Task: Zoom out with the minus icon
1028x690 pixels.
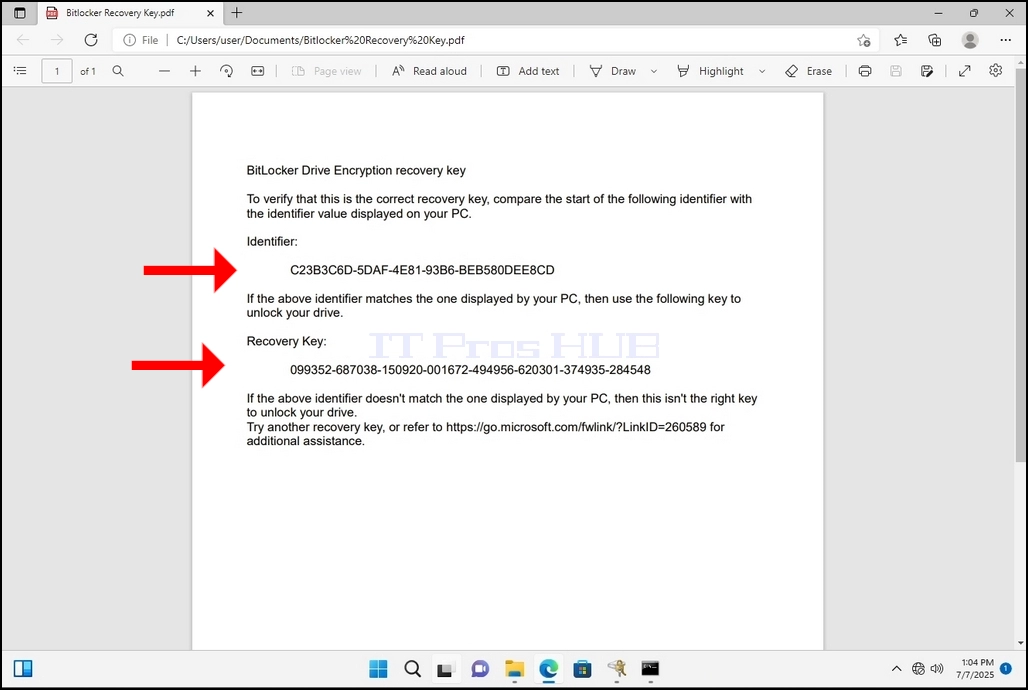Action: tap(165, 71)
